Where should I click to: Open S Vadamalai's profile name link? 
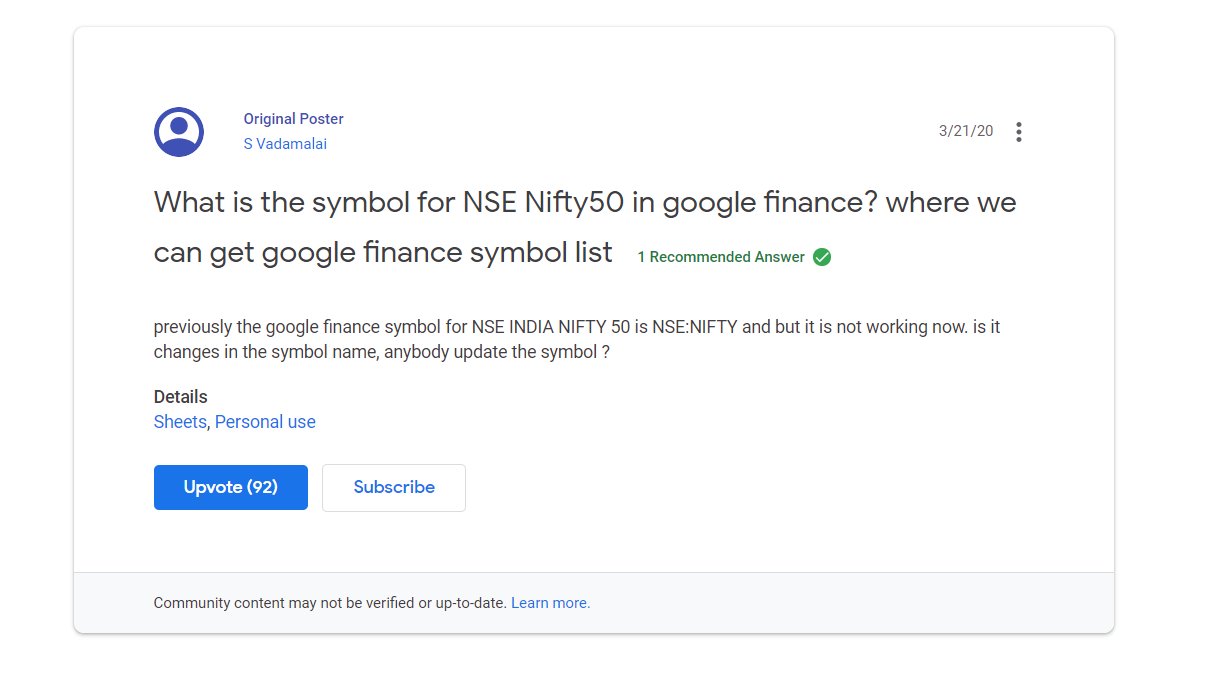click(285, 144)
